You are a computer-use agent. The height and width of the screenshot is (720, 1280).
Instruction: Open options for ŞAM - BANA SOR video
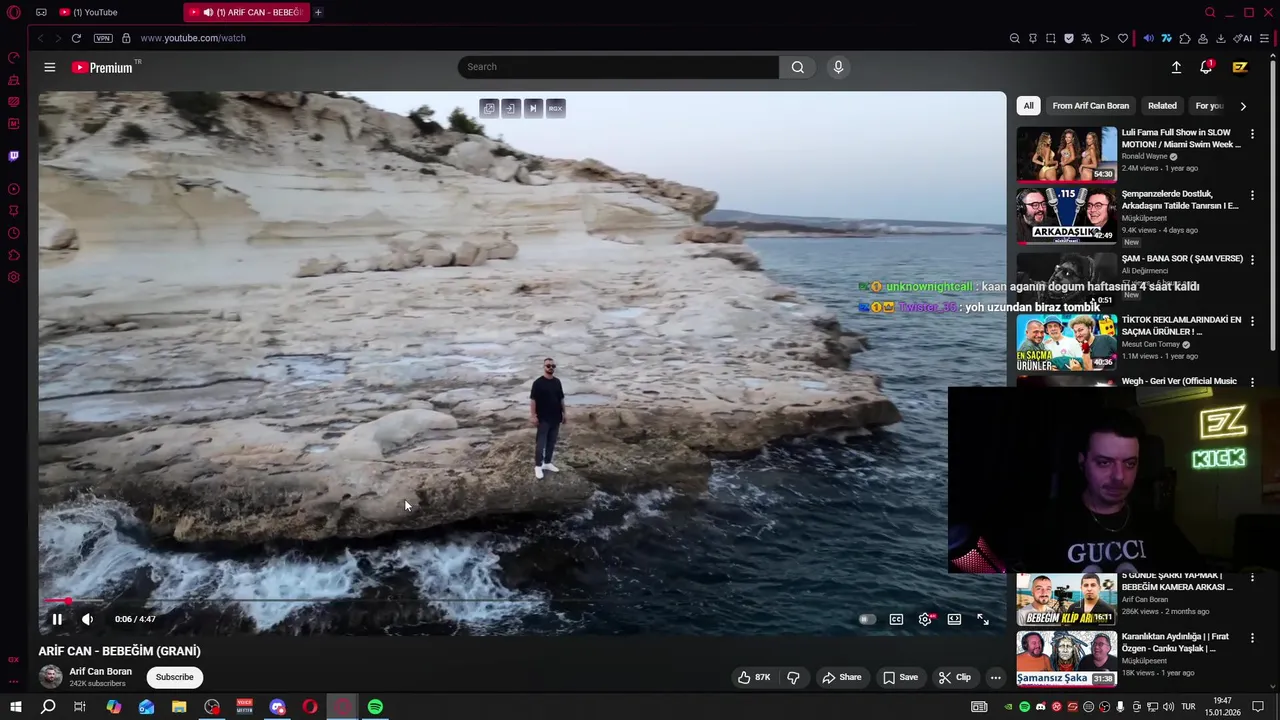(1252, 259)
